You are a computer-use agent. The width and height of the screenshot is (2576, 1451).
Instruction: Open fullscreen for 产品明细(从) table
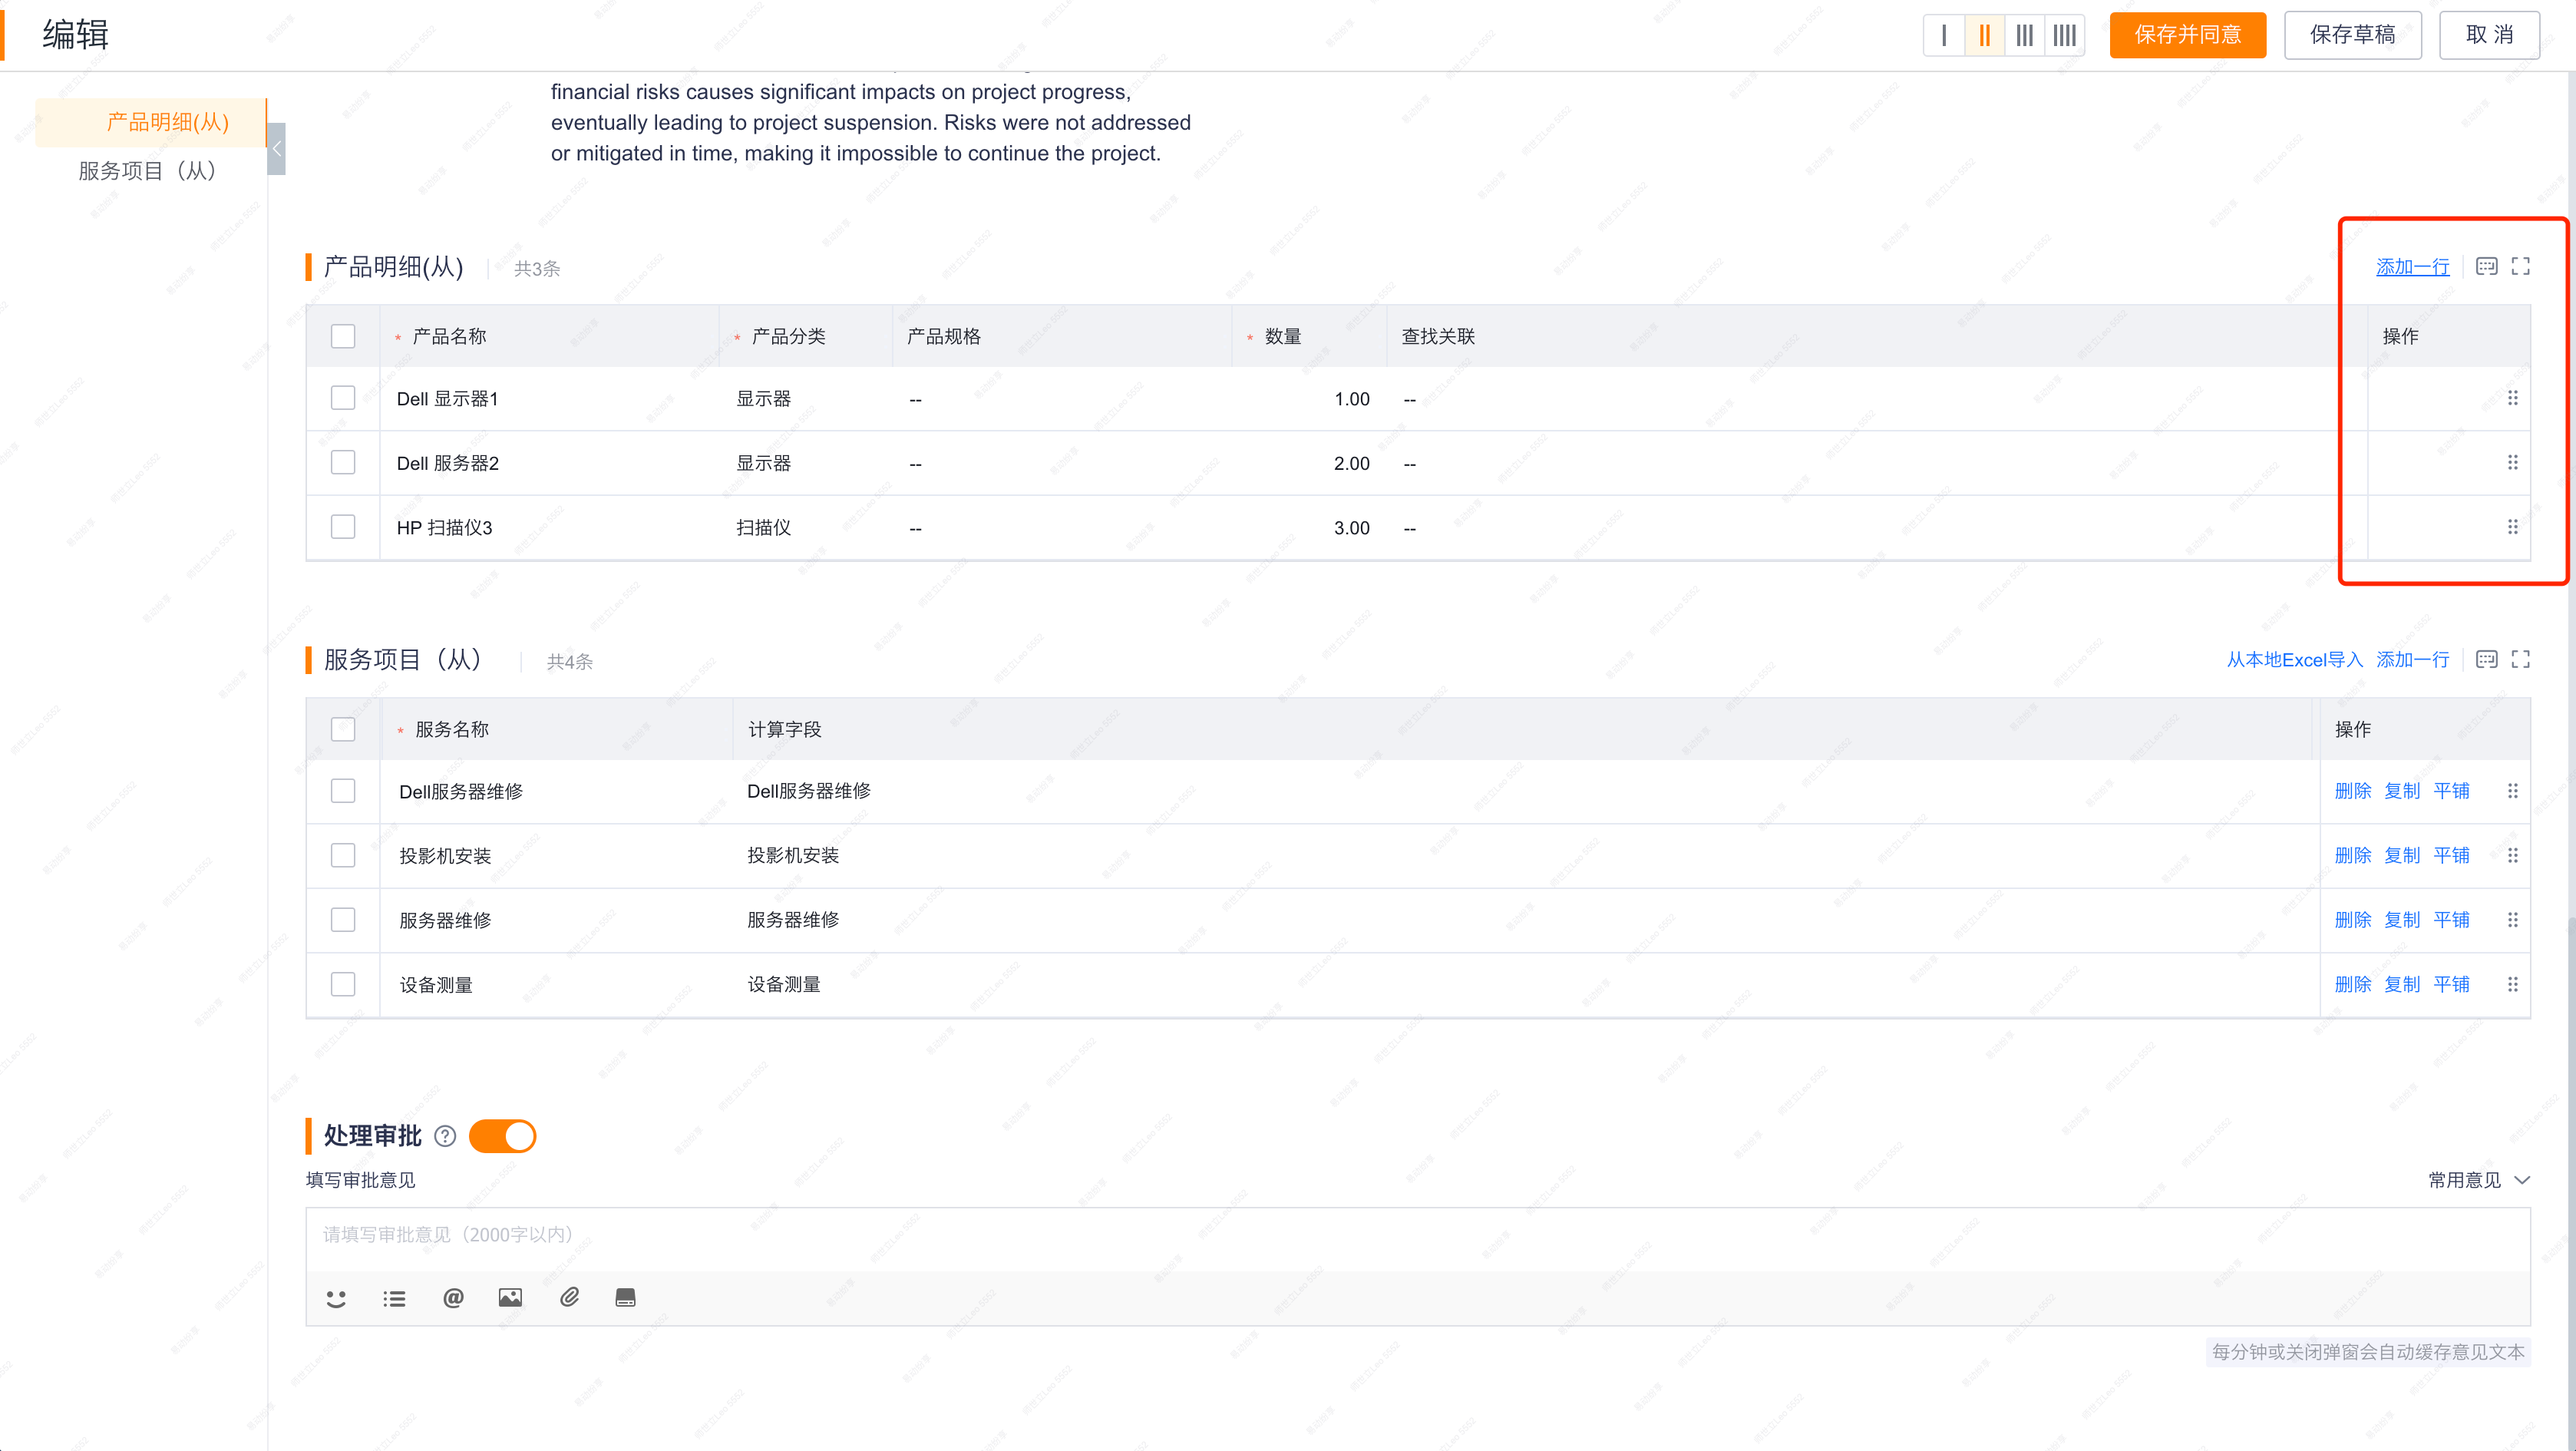[x=2521, y=266]
